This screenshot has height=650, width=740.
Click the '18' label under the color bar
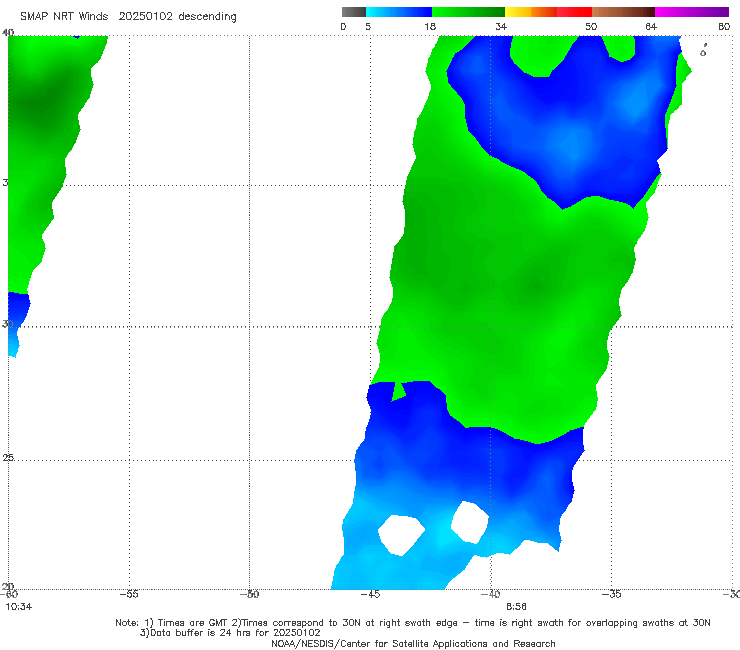pyautogui.click(x=430, y=27)
